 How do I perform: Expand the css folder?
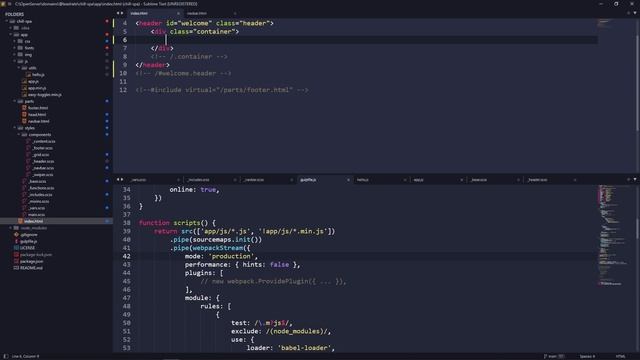click(15, 41)
